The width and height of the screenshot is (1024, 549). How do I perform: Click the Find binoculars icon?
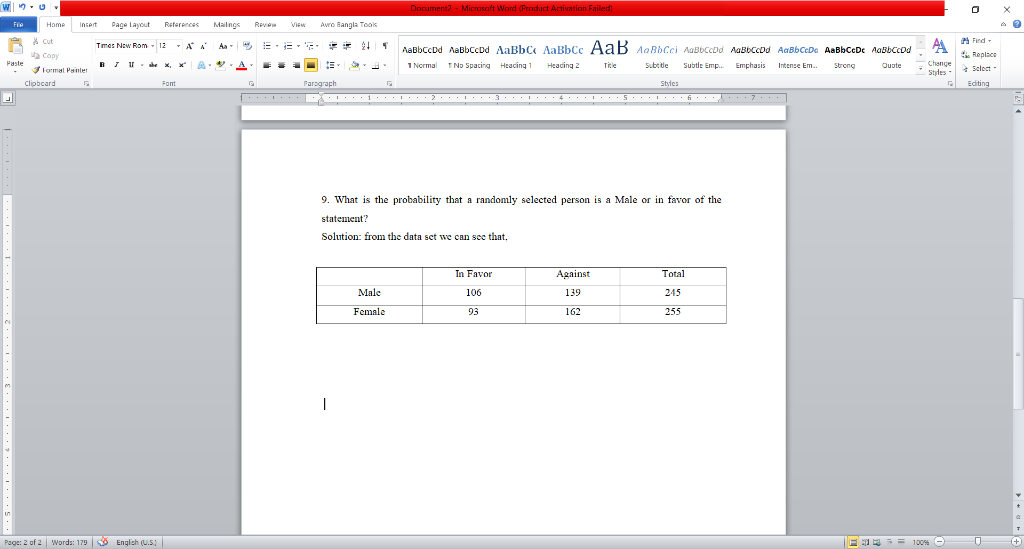pyautogui.click(x=965, y=40)
